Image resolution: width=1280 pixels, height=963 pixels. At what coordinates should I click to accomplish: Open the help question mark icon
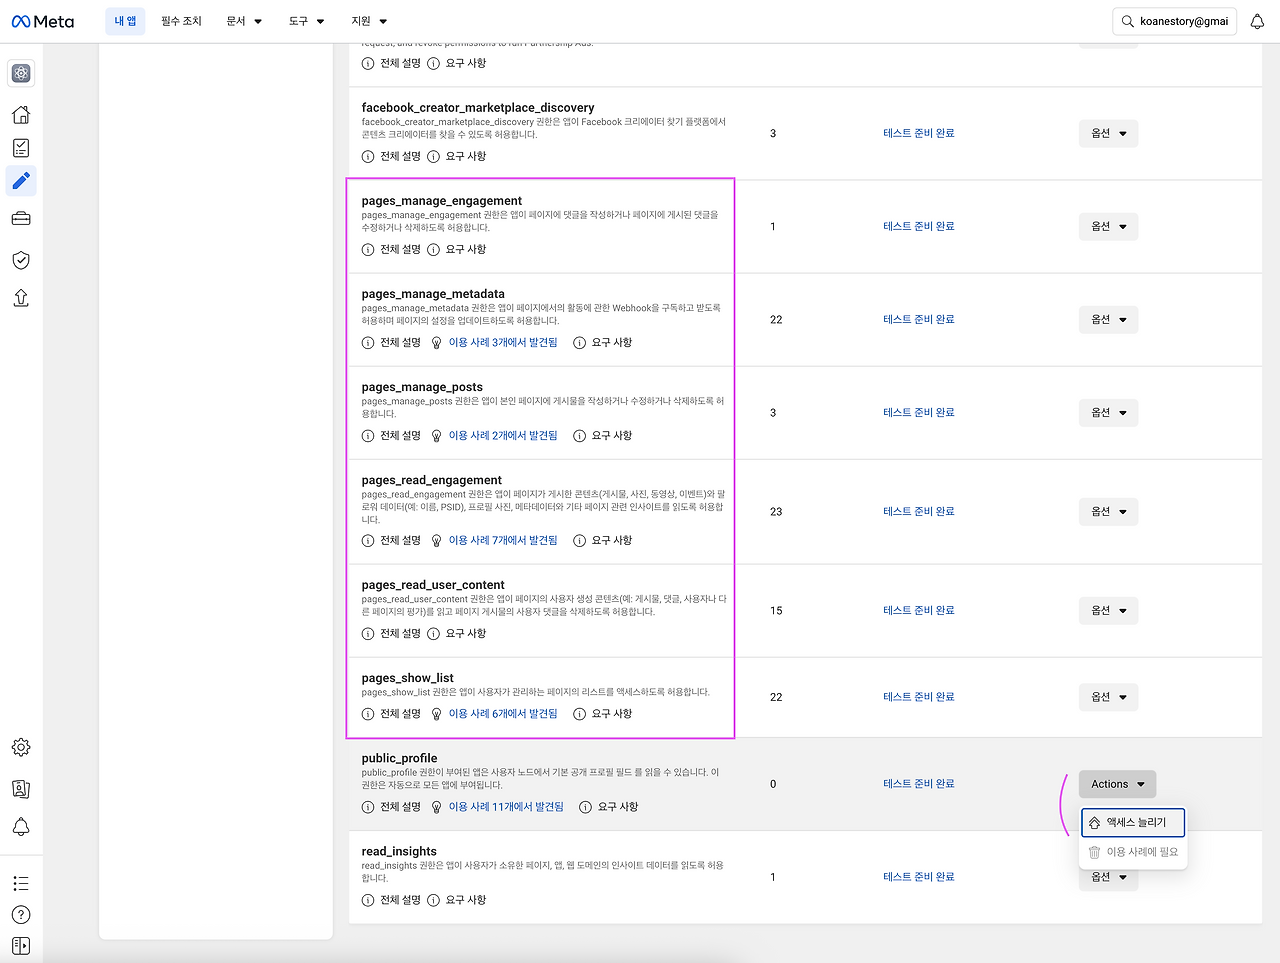pyautogui.click(x=21, y=915)
